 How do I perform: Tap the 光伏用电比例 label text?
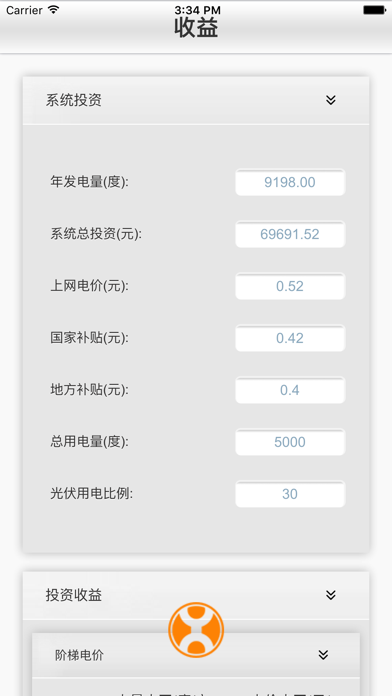click(x=91, y=494)
